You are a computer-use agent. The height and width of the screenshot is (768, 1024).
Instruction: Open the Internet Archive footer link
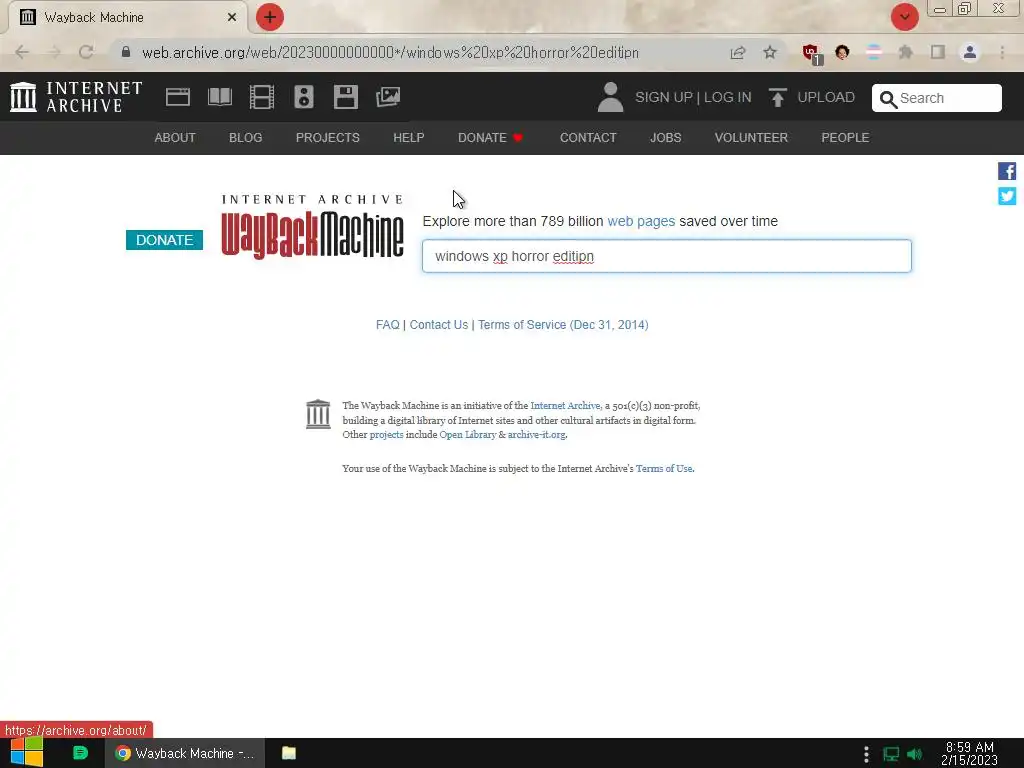565,406
